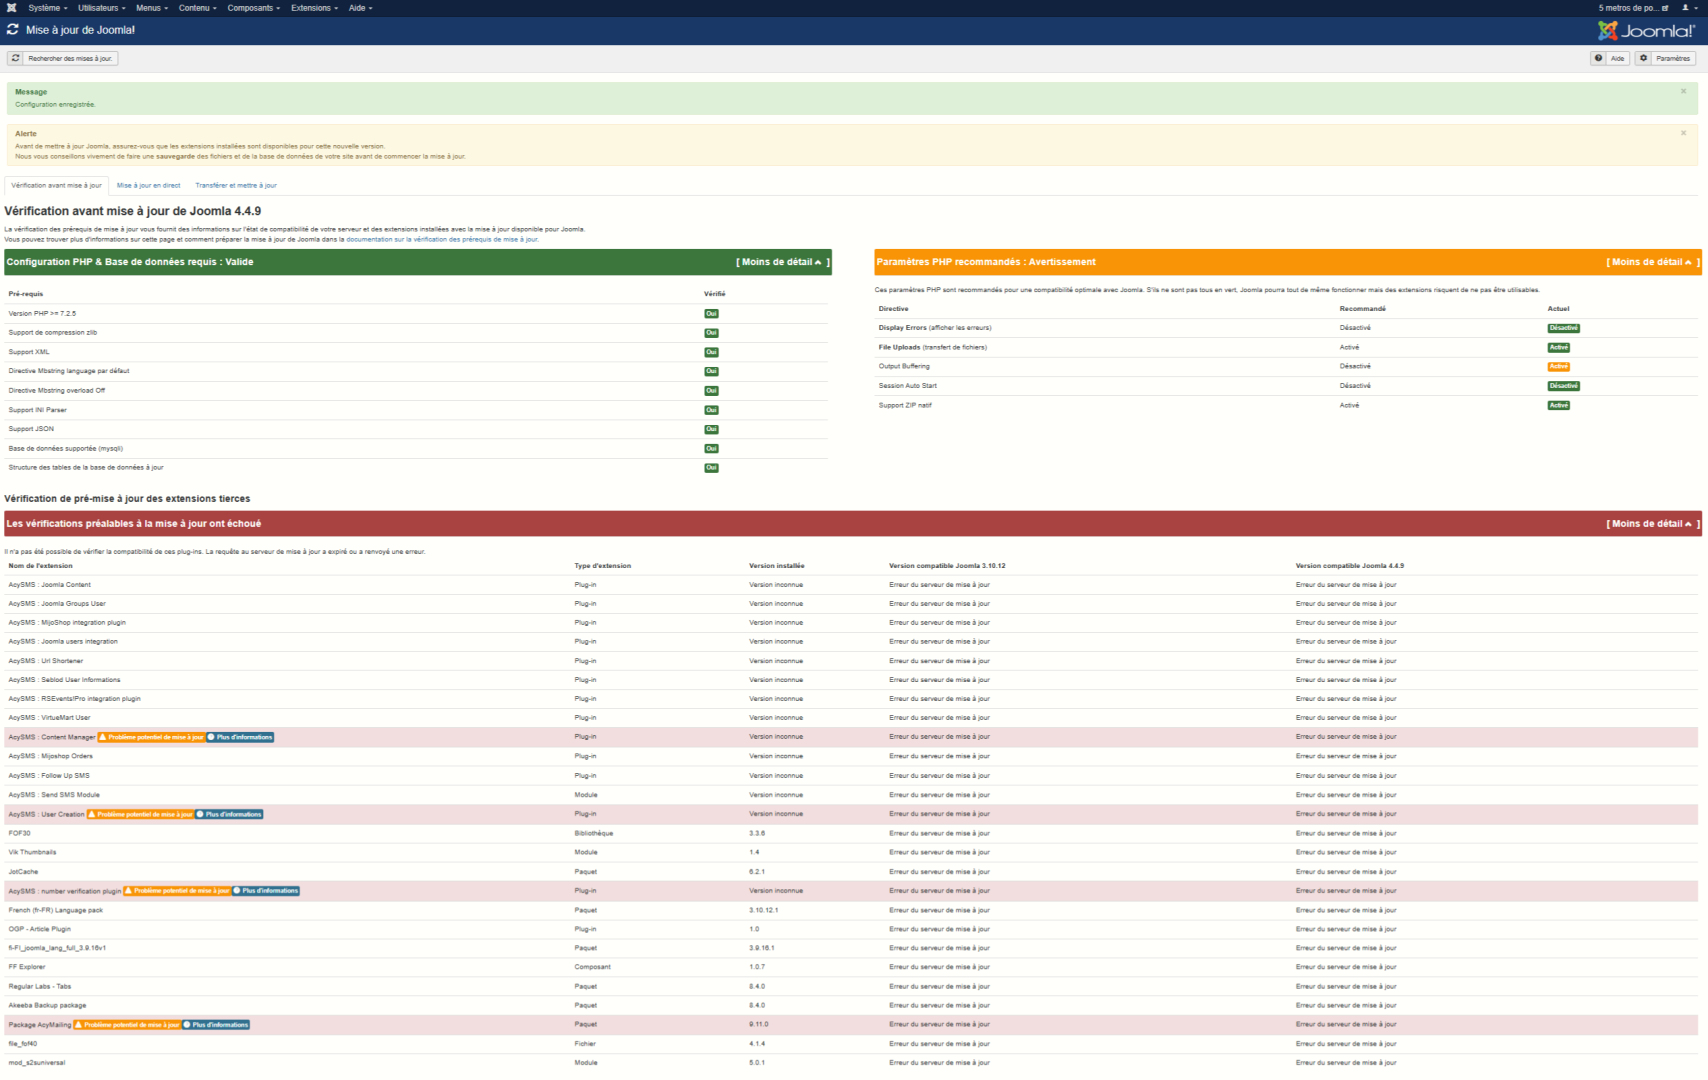Viewport: 1708px width, 1080px height.
Task: Click 'Structure des tables de la base de données à jour'
Action: [86, 468]
